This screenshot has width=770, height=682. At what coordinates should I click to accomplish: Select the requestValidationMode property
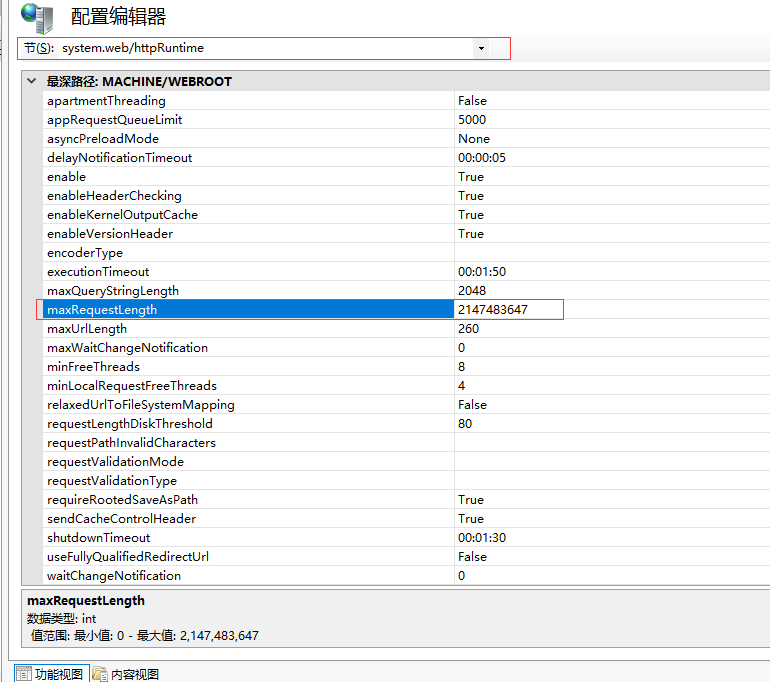[x=115, y=462]
